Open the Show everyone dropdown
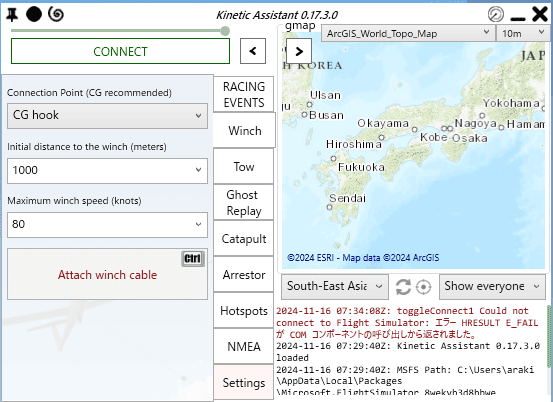The image size is (553, 402). click(492, 286)
